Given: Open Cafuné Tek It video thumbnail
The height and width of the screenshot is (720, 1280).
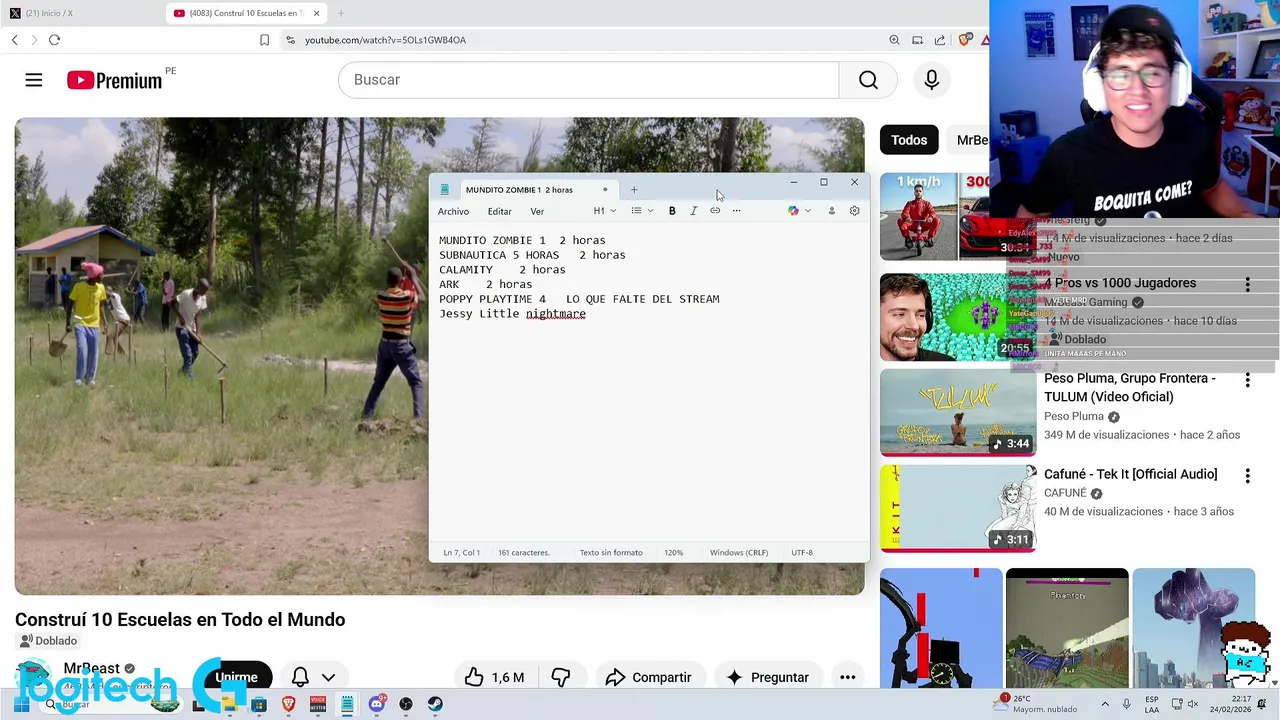Looking at the screenshot, I should tap(958, 508).
